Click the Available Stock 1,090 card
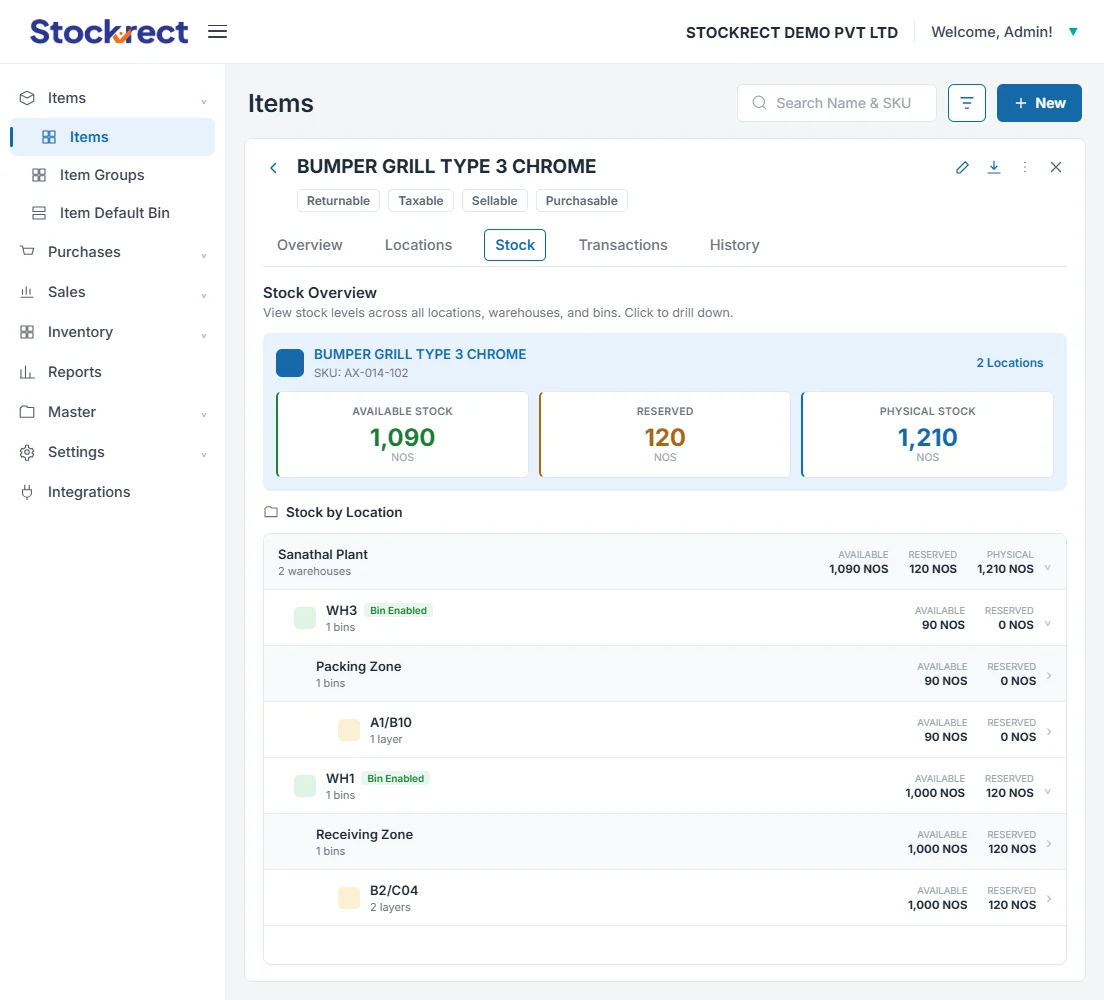 pos(403,435)
